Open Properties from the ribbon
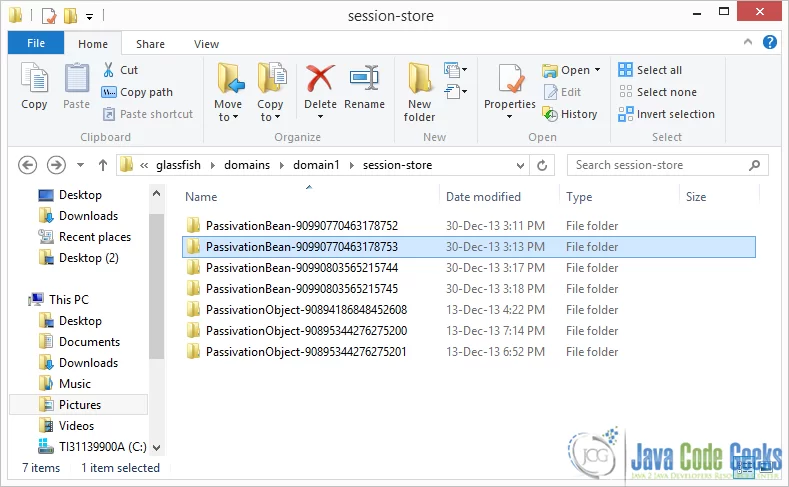 point(510,91)
